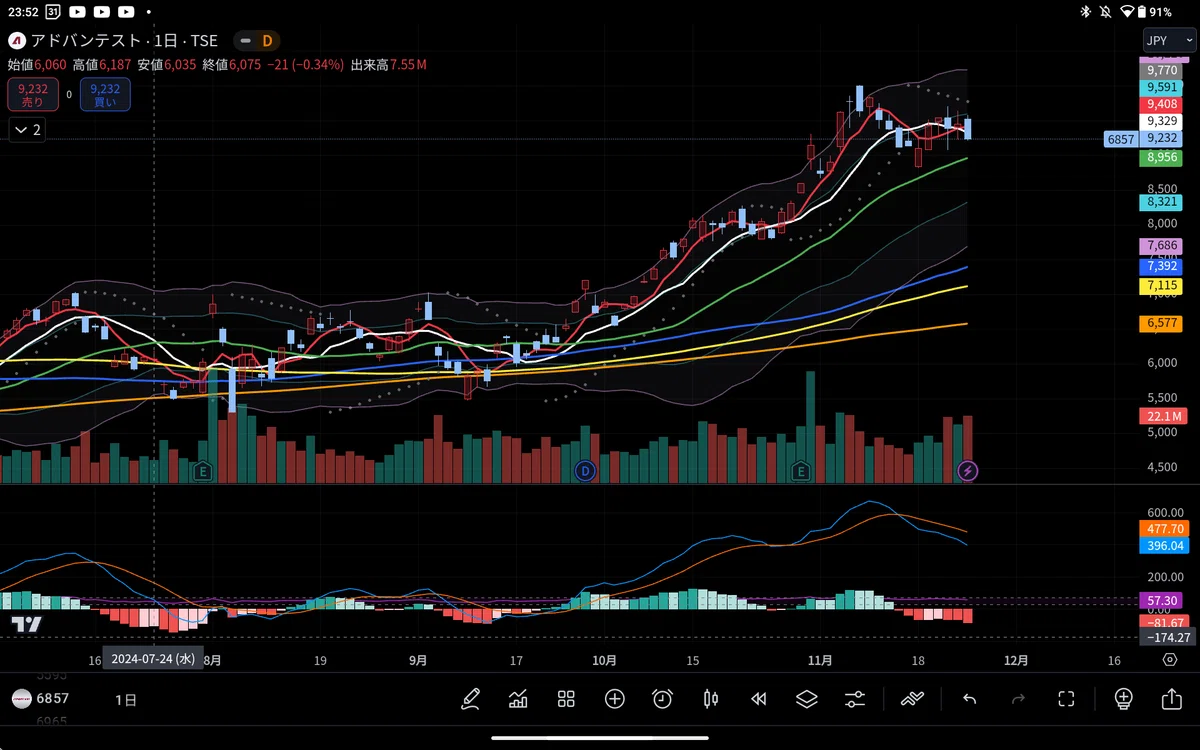The image size is (1200, 750).
Task: Tap the double-wave line icon in toolbar
Action: (912, 699)
